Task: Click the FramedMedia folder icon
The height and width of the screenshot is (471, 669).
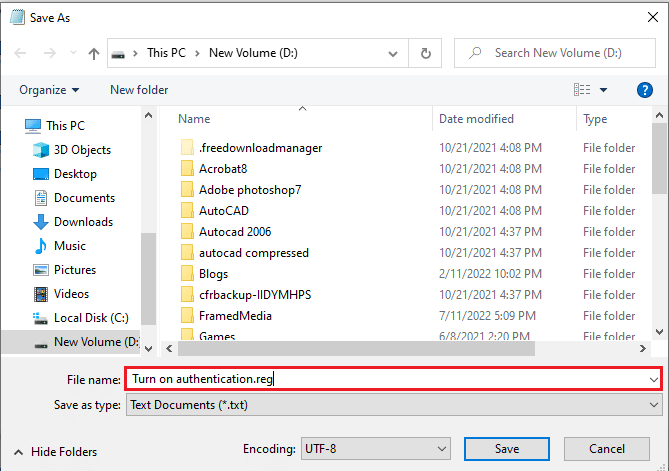Action: (x=187, y=316)
